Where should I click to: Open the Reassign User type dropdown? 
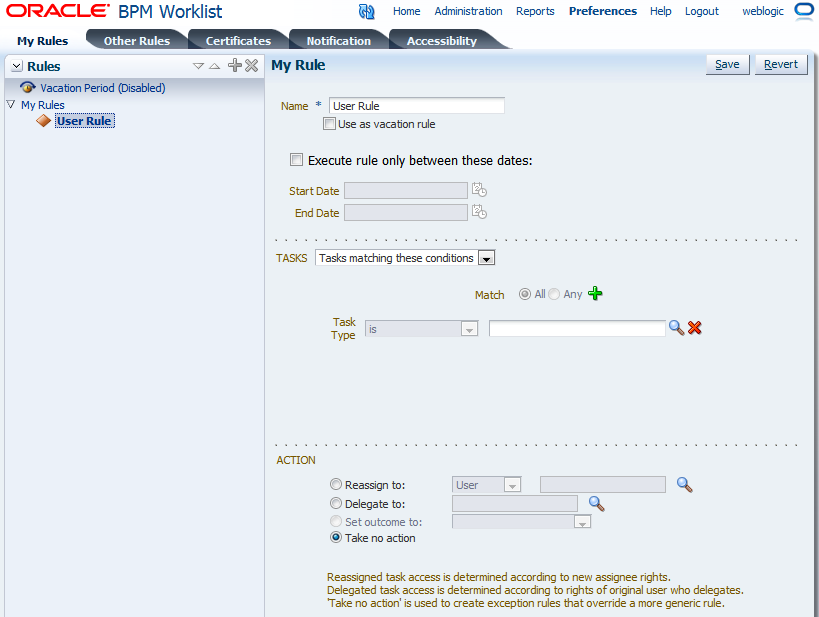coord(512,485)
